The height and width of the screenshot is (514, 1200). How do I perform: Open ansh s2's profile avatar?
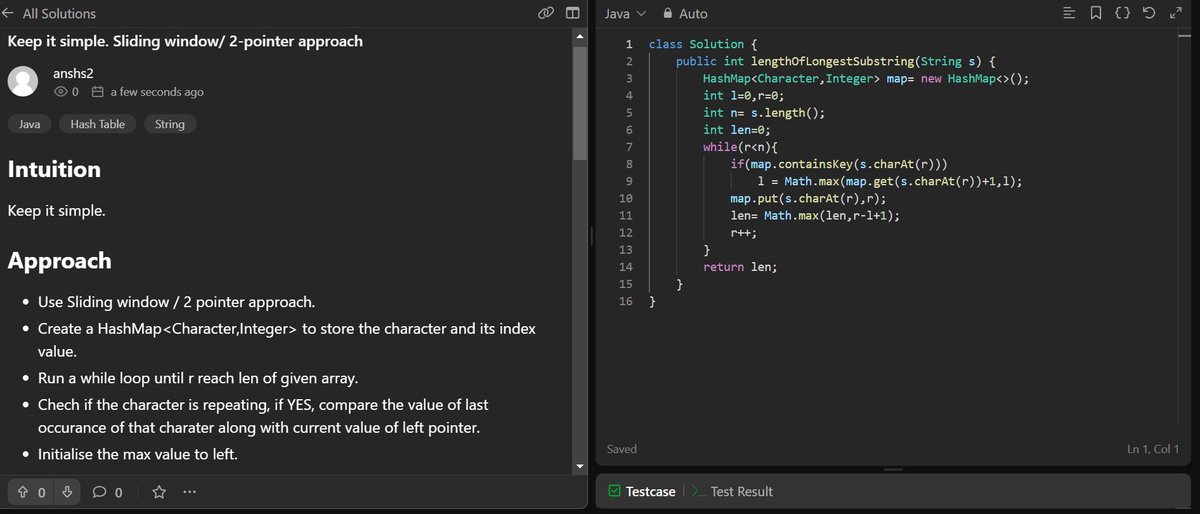click(24, 82)
